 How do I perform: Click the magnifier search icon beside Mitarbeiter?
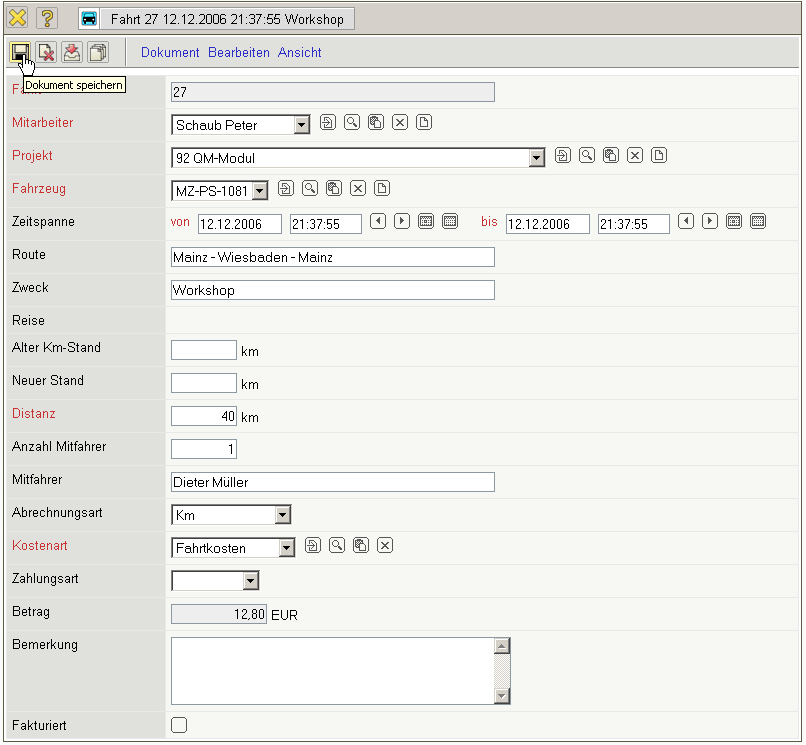[352, 123]
